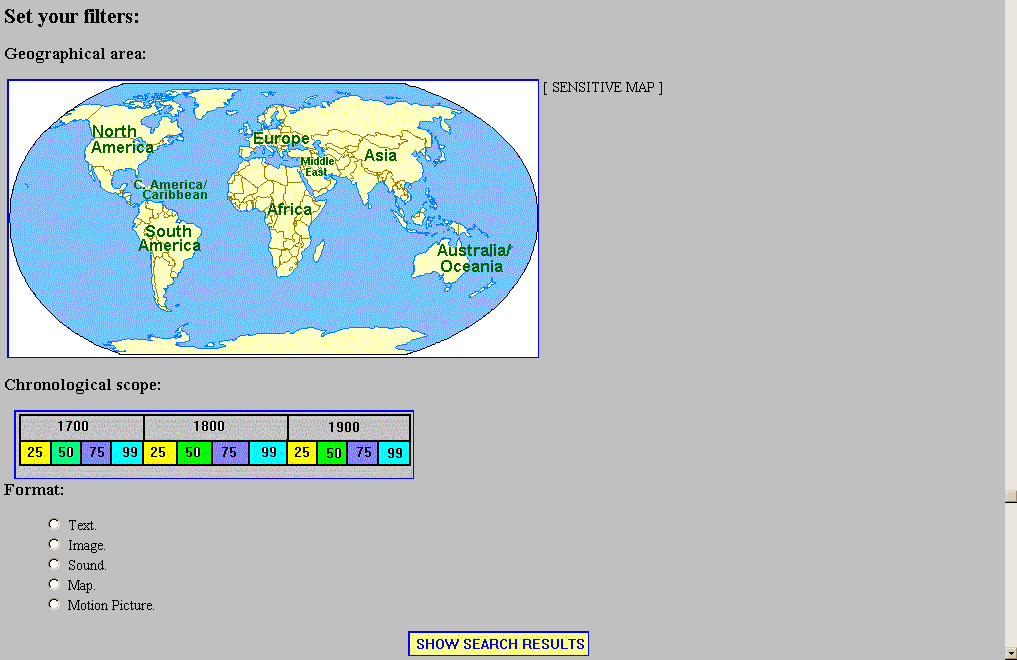Screen dimensions: 1017x660
Task: Select Motion Picture format option
Action: pos(54,604)
